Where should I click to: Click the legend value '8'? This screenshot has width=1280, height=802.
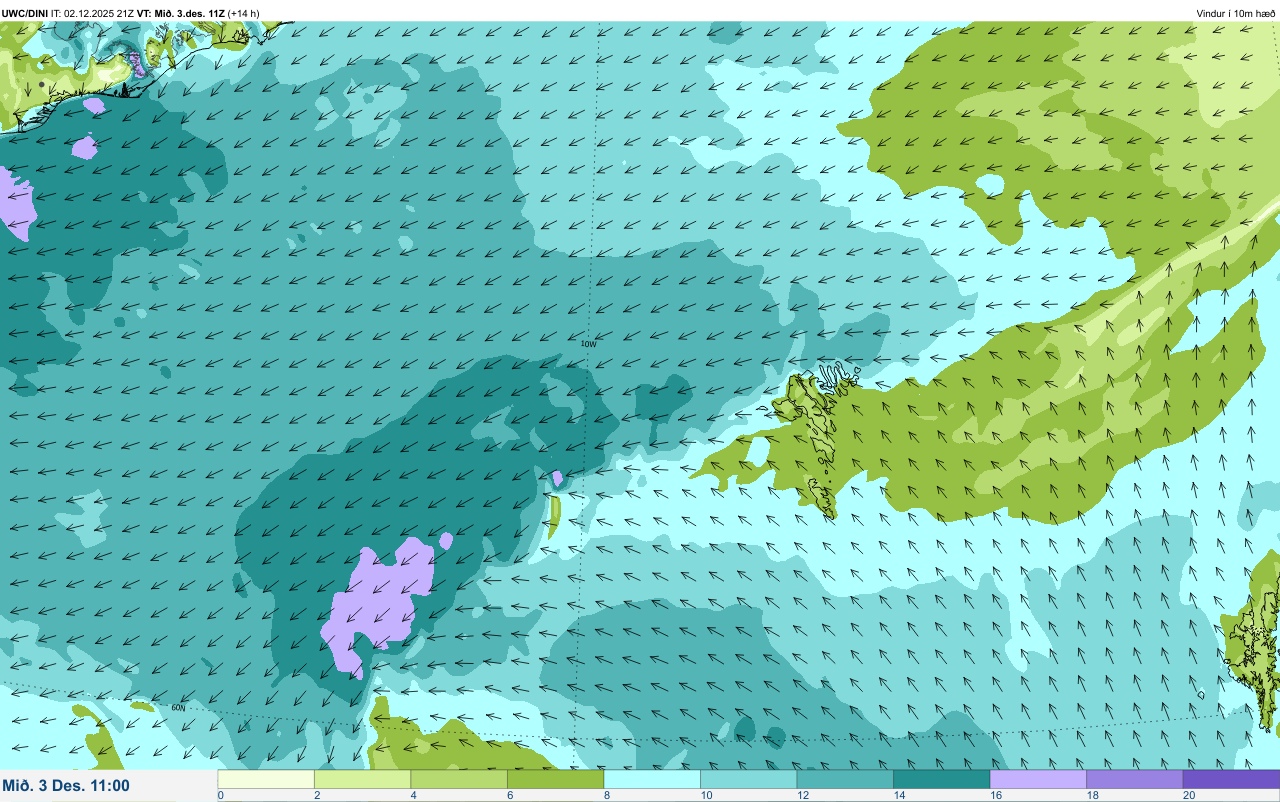(605, 795)
